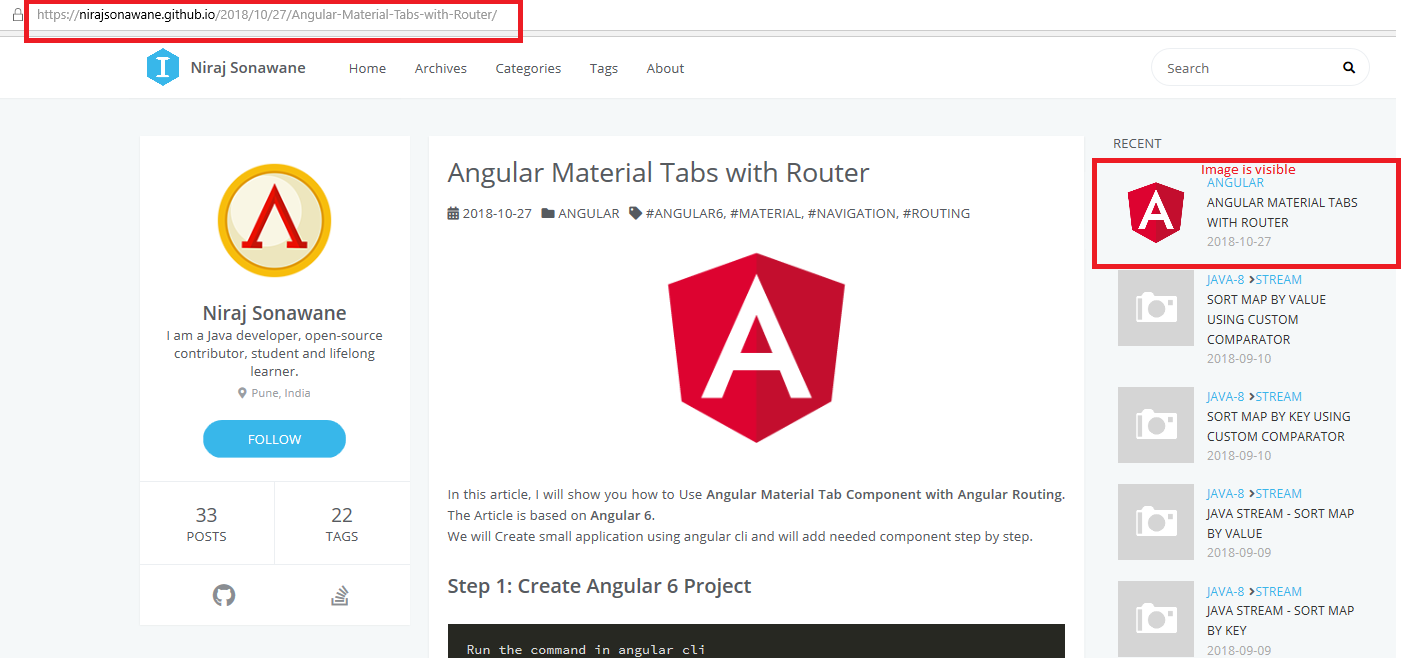1412x658 pixels.
Task: Open the Tags menu item
Action: click(604, 68)
